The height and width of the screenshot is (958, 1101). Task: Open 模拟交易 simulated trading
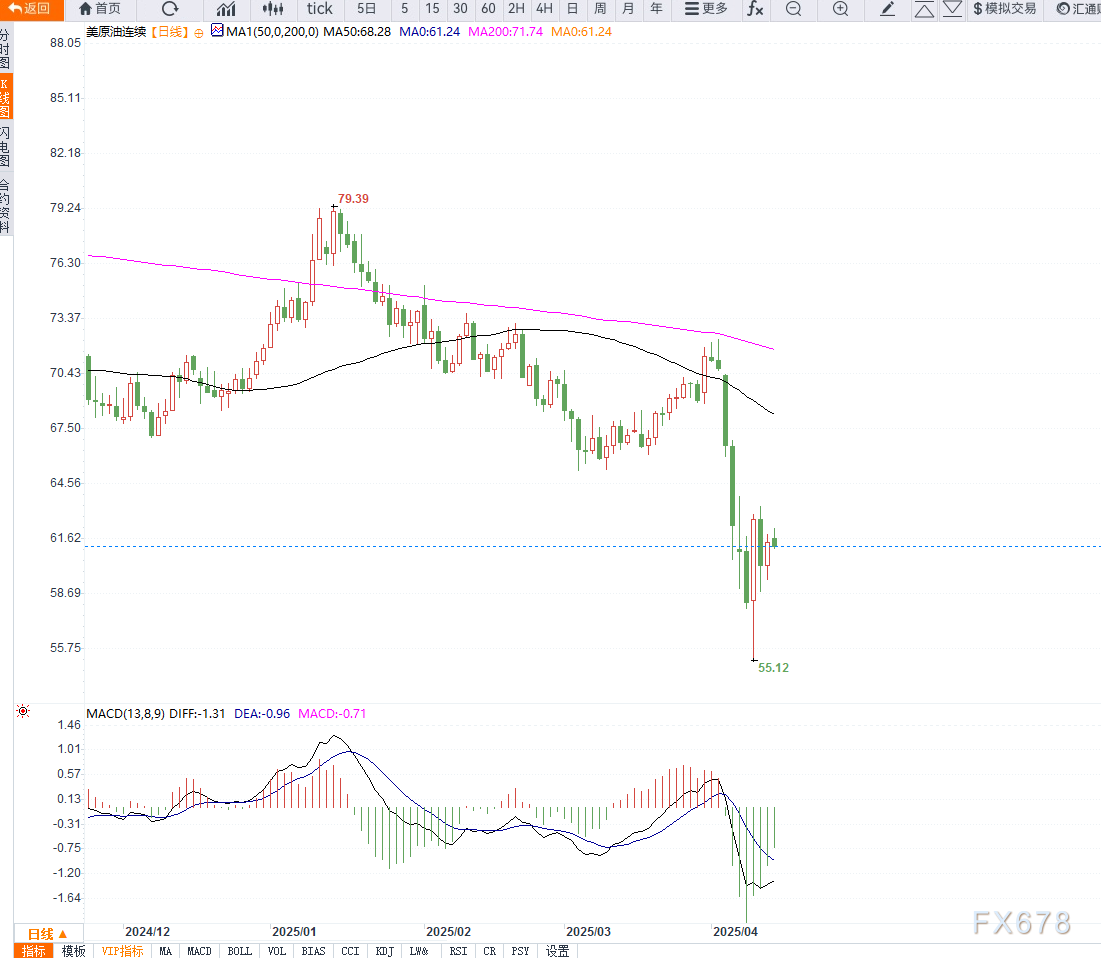pyautogui.click(x=1004, y=9)
